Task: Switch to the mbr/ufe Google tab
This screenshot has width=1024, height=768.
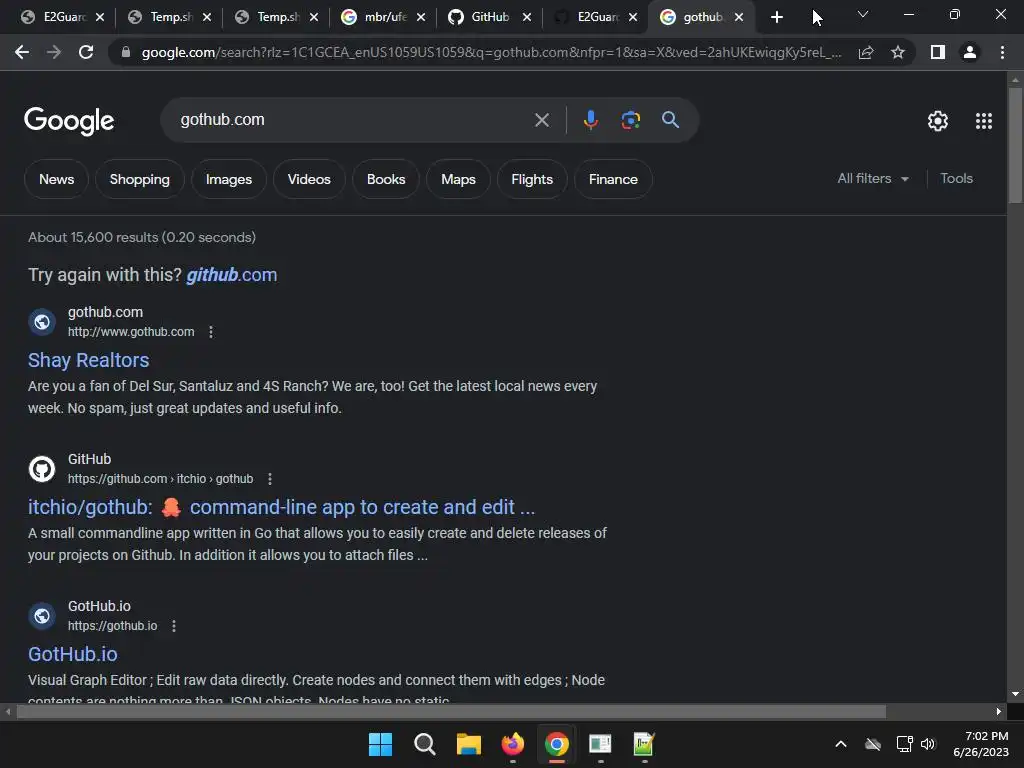Action: coord(377,17)
